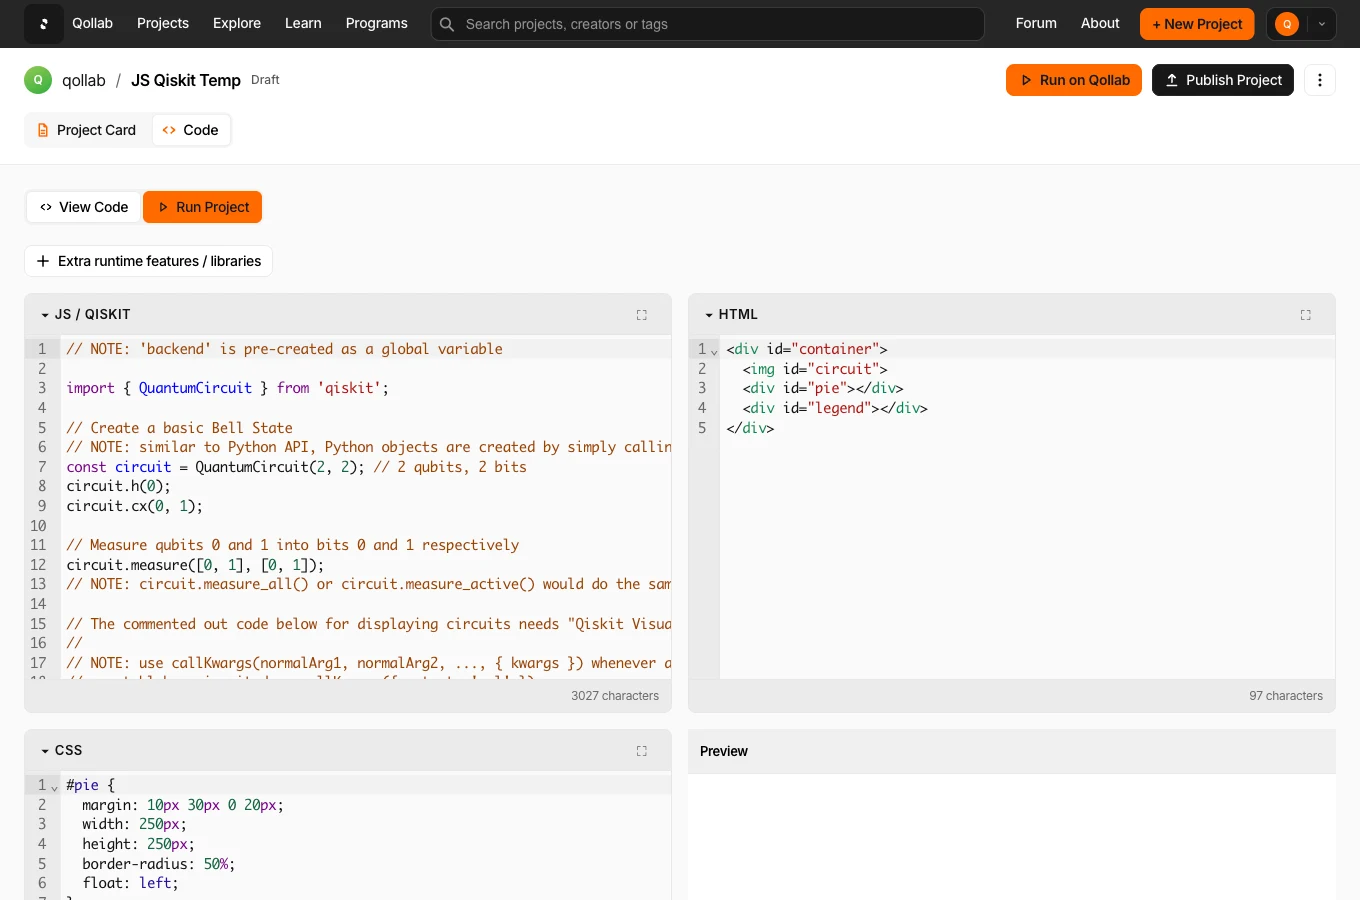
Task: Open the Learn menu
Action: 303,23
